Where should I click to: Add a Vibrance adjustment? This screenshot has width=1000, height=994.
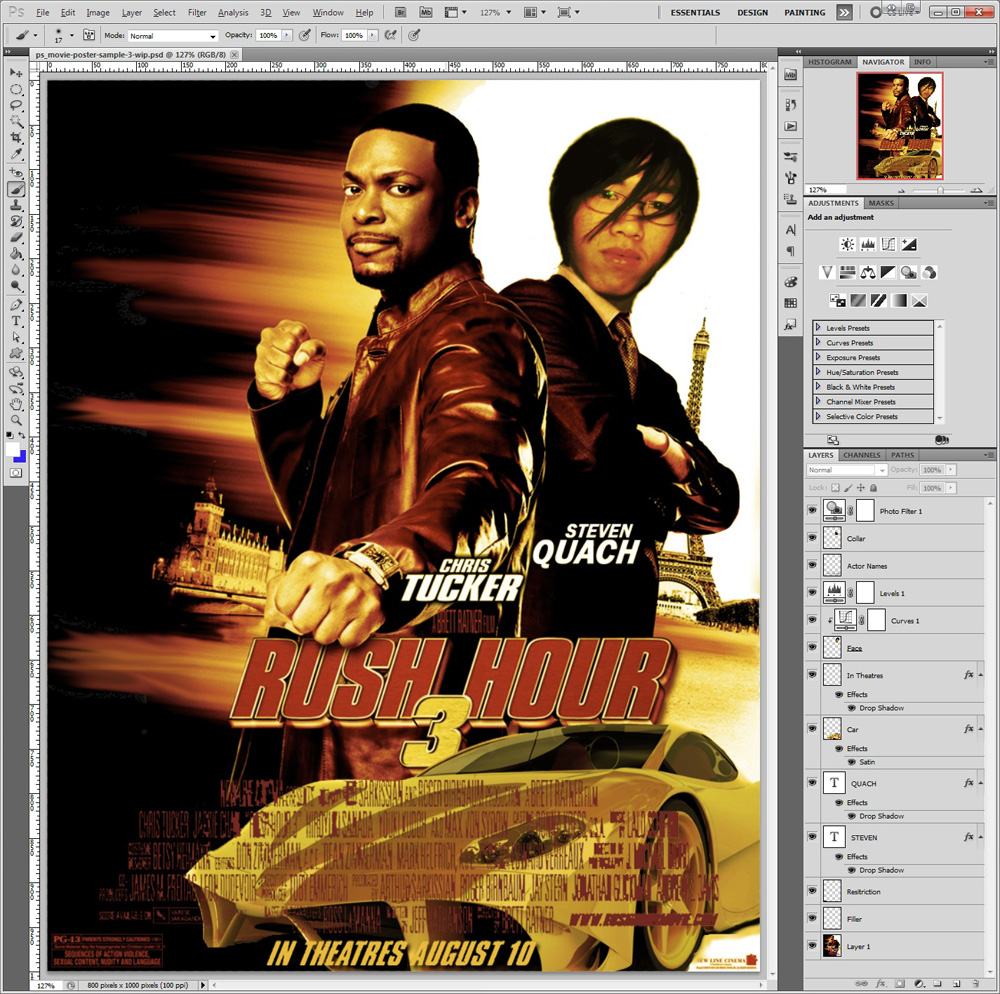pyautogui.click(x=827, y=273)
